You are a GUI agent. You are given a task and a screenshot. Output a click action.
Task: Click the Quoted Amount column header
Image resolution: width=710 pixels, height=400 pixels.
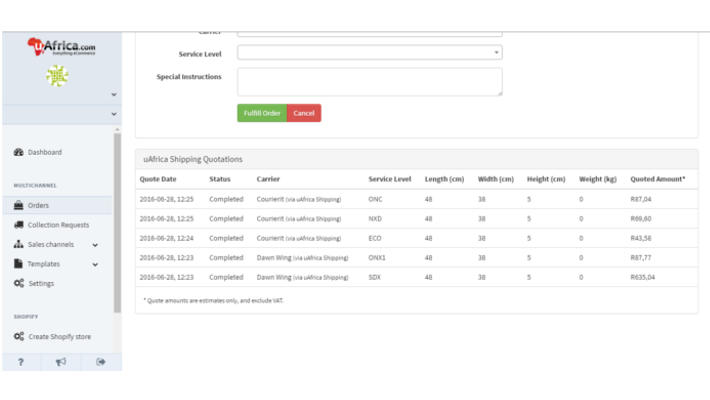pos(657,179)
